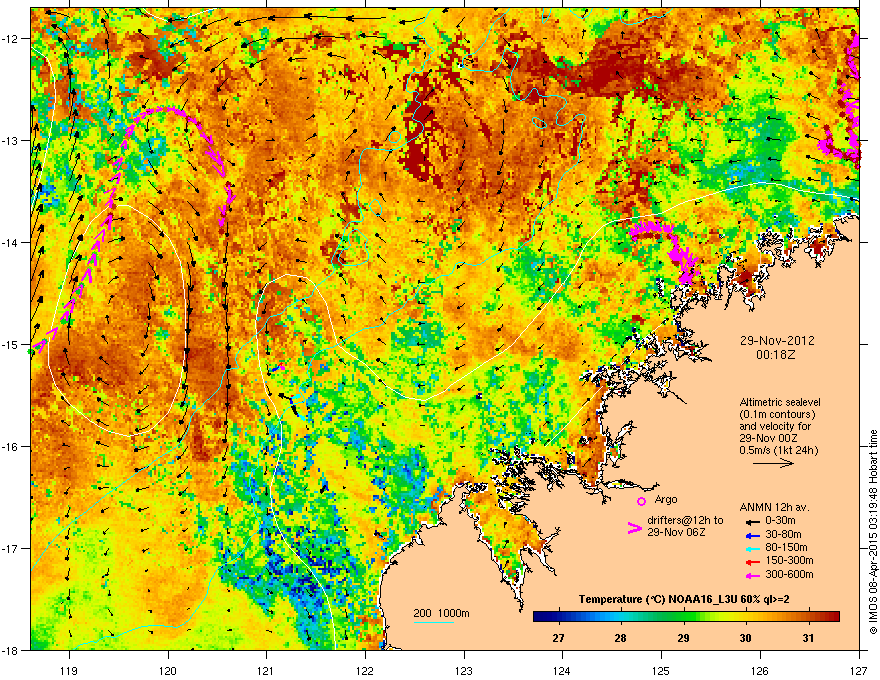Click the '122' longitude axis label
The width and height of the screenshot is (880, 680).
coord(365,670)
